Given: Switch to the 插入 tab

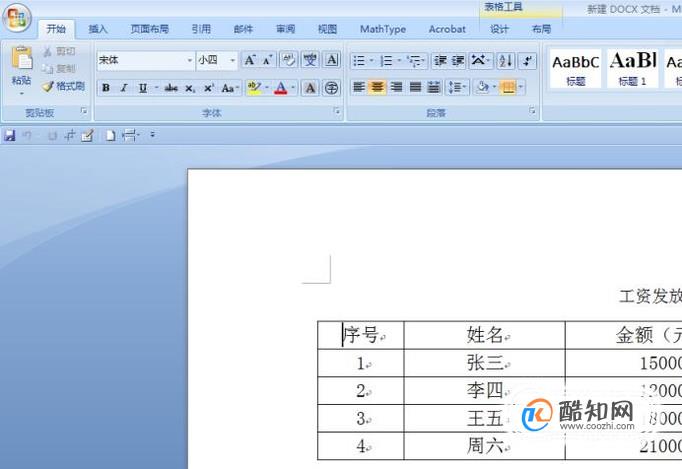Looking at the screenshot, I should pos(98,29).
